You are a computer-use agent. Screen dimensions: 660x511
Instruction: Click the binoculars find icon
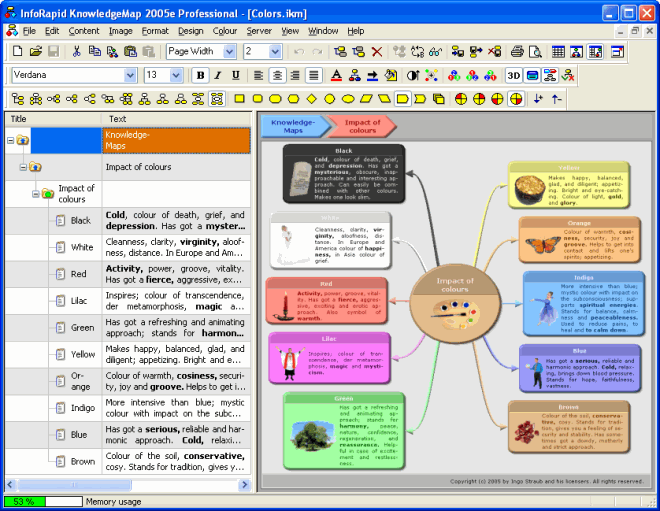point(435,51)
